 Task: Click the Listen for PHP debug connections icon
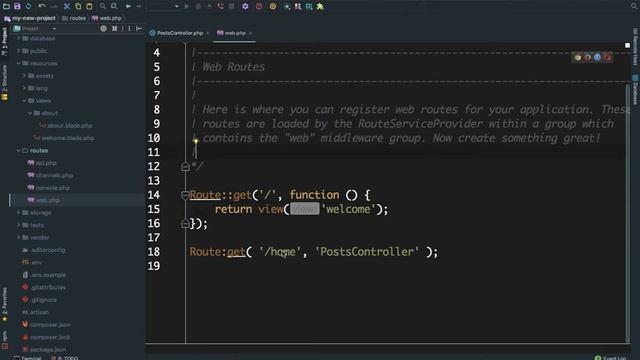(x=220, y=6)
